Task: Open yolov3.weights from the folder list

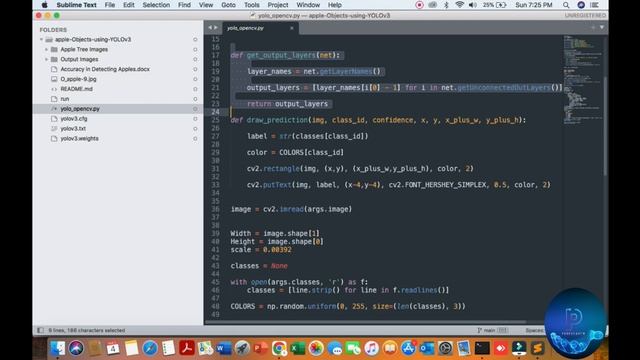Action: pyautogui.click(x=80, y=138)
